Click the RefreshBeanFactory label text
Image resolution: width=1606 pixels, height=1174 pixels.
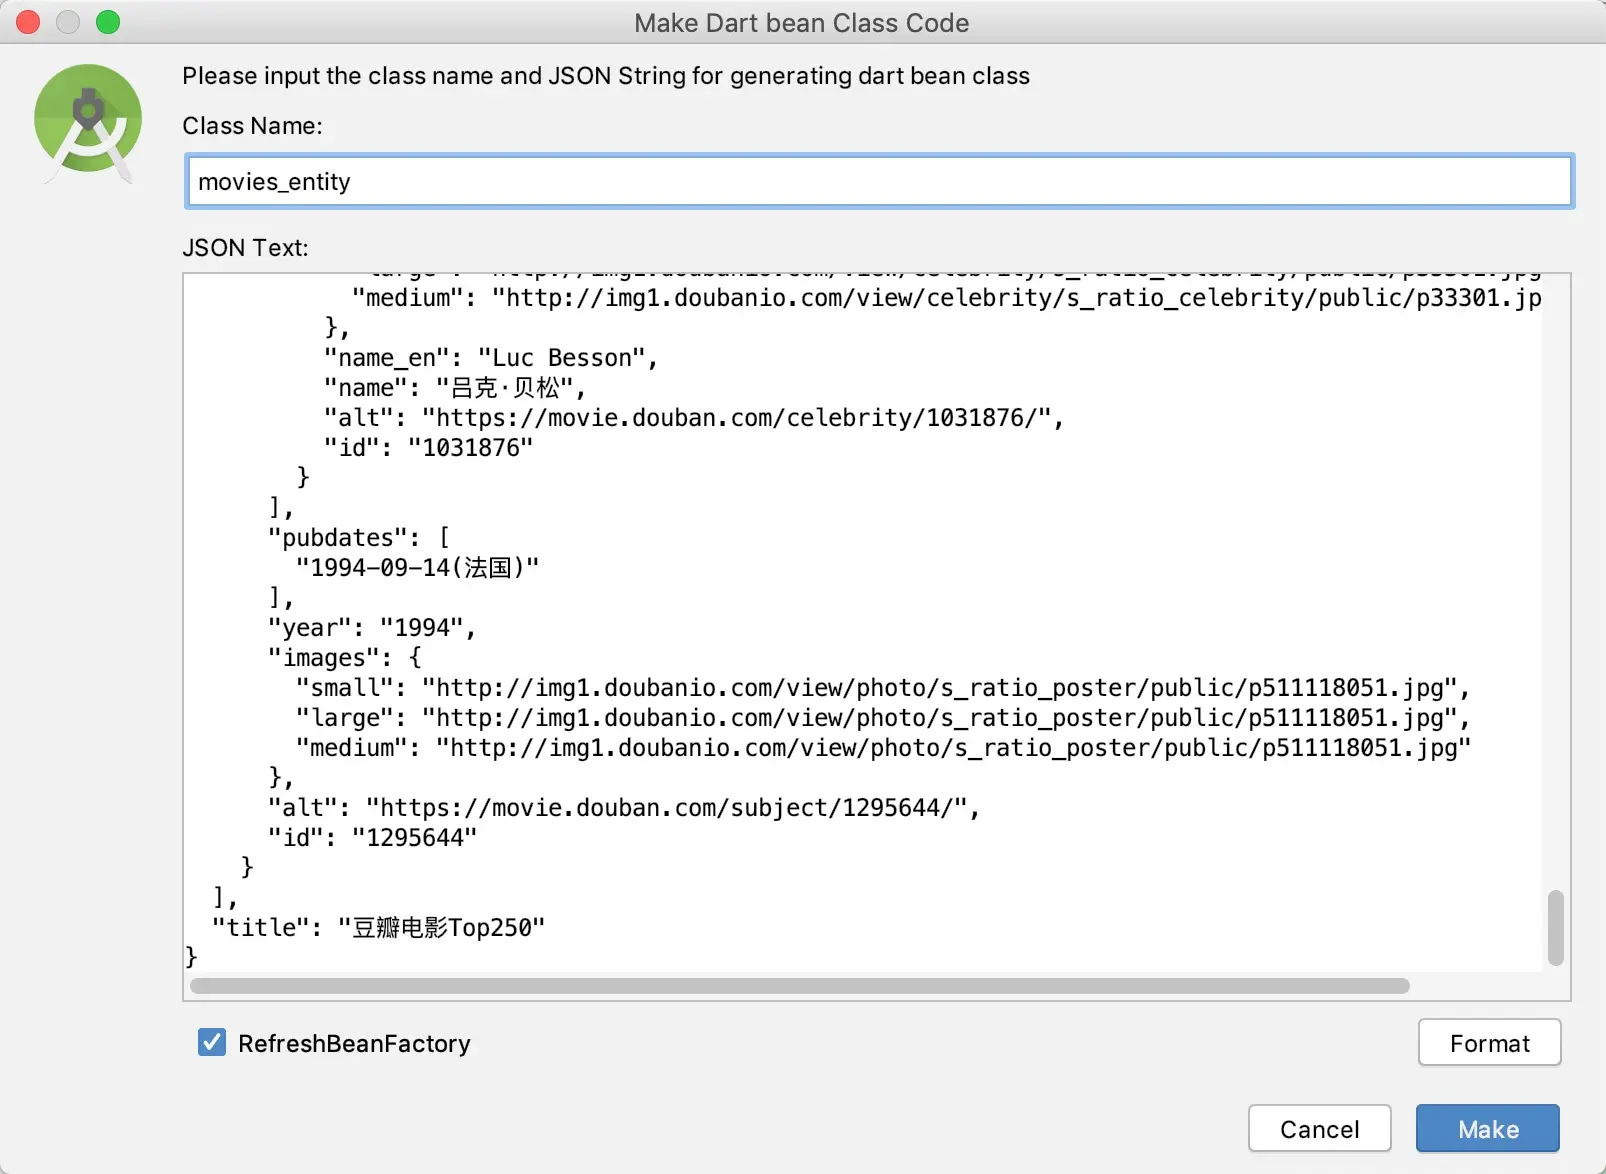tap(354, 1043)
